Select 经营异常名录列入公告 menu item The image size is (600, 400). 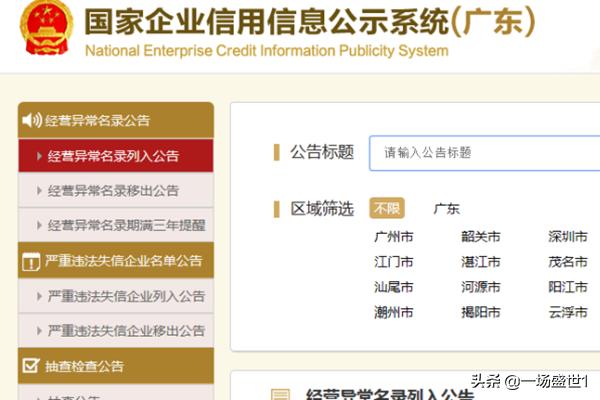coord(116,156)
